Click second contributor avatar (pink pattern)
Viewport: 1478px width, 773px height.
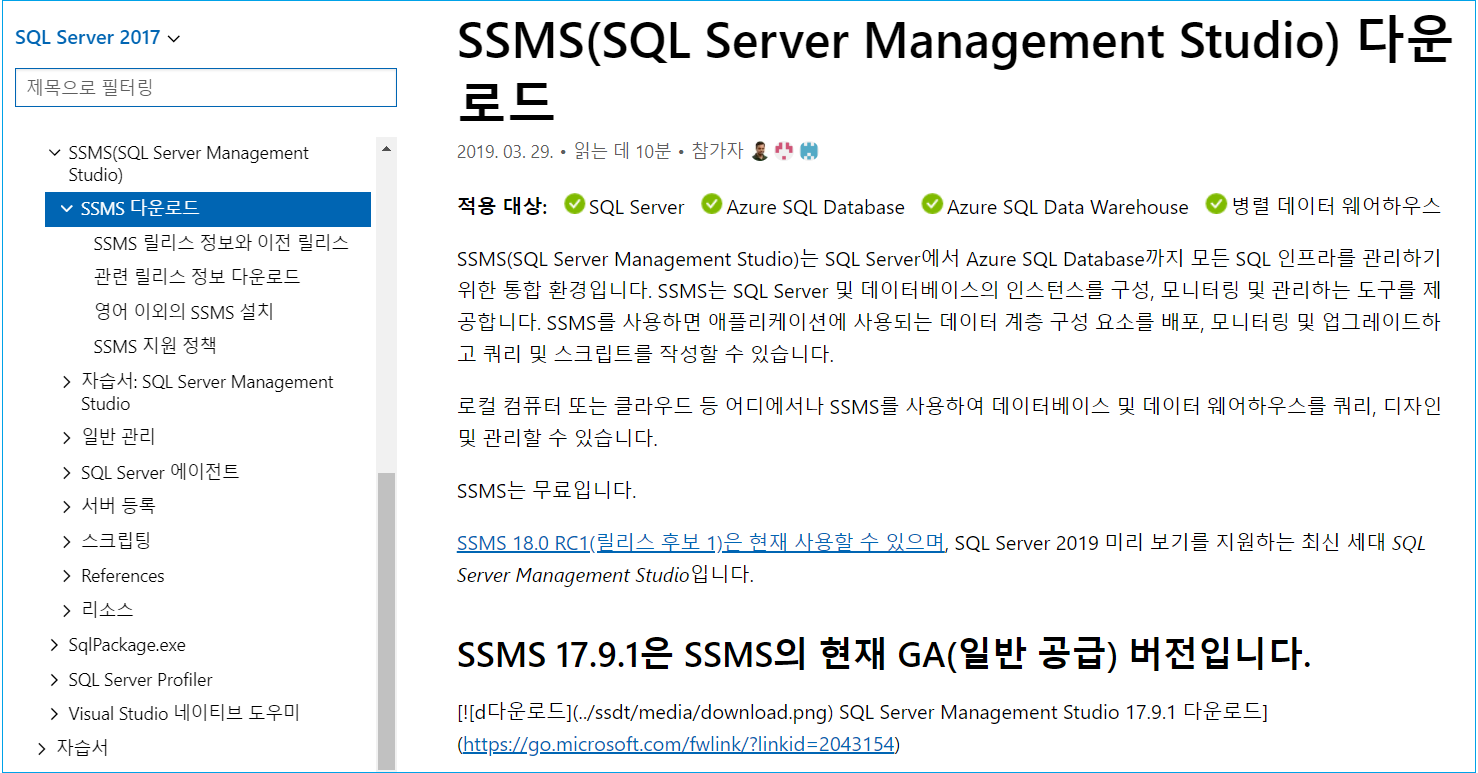(784, 151)
